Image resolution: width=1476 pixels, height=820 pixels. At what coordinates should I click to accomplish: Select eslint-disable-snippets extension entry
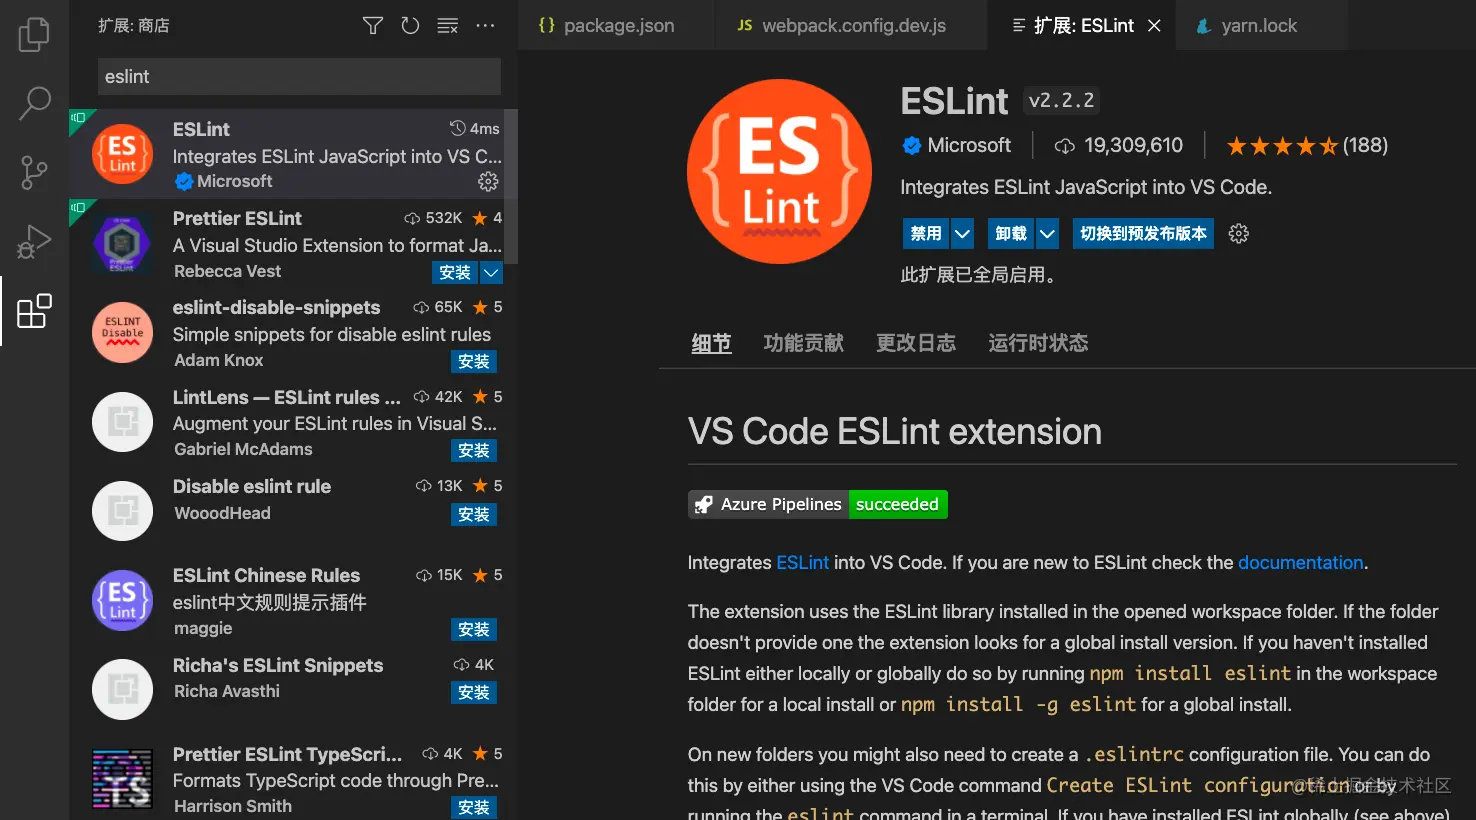point(292,333)
